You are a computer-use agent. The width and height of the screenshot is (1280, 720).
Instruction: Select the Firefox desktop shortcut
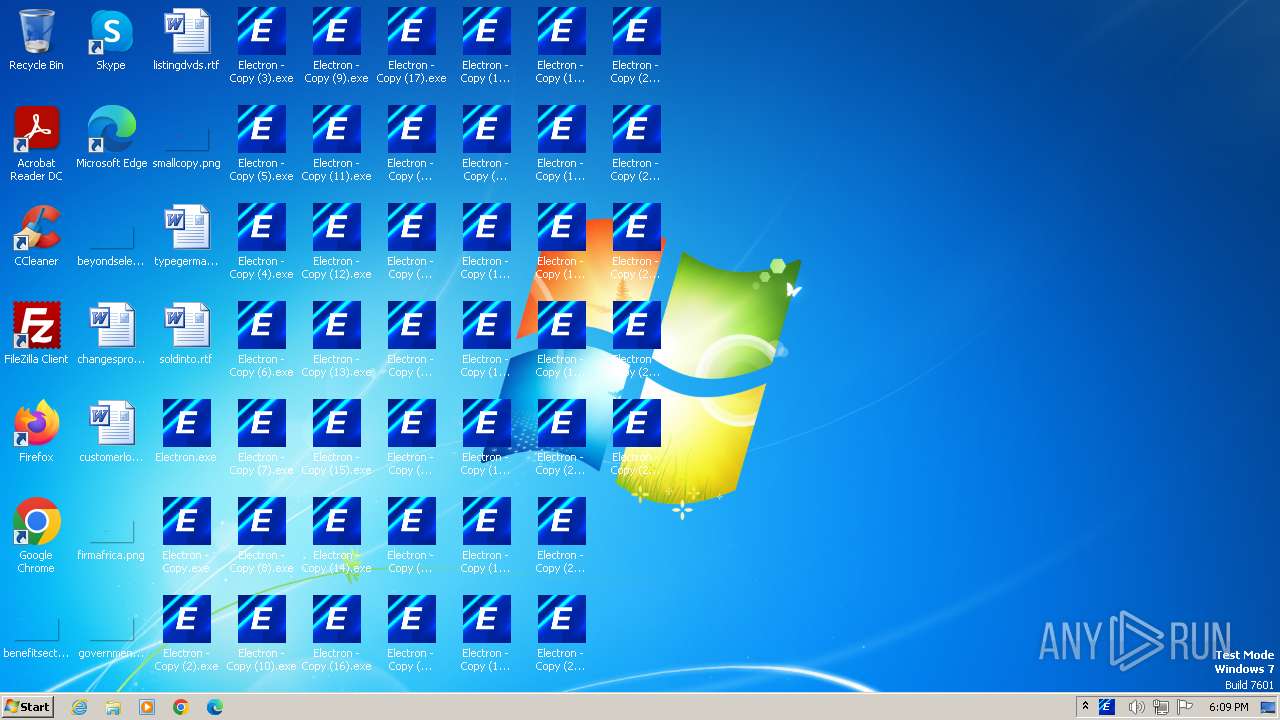36,432
